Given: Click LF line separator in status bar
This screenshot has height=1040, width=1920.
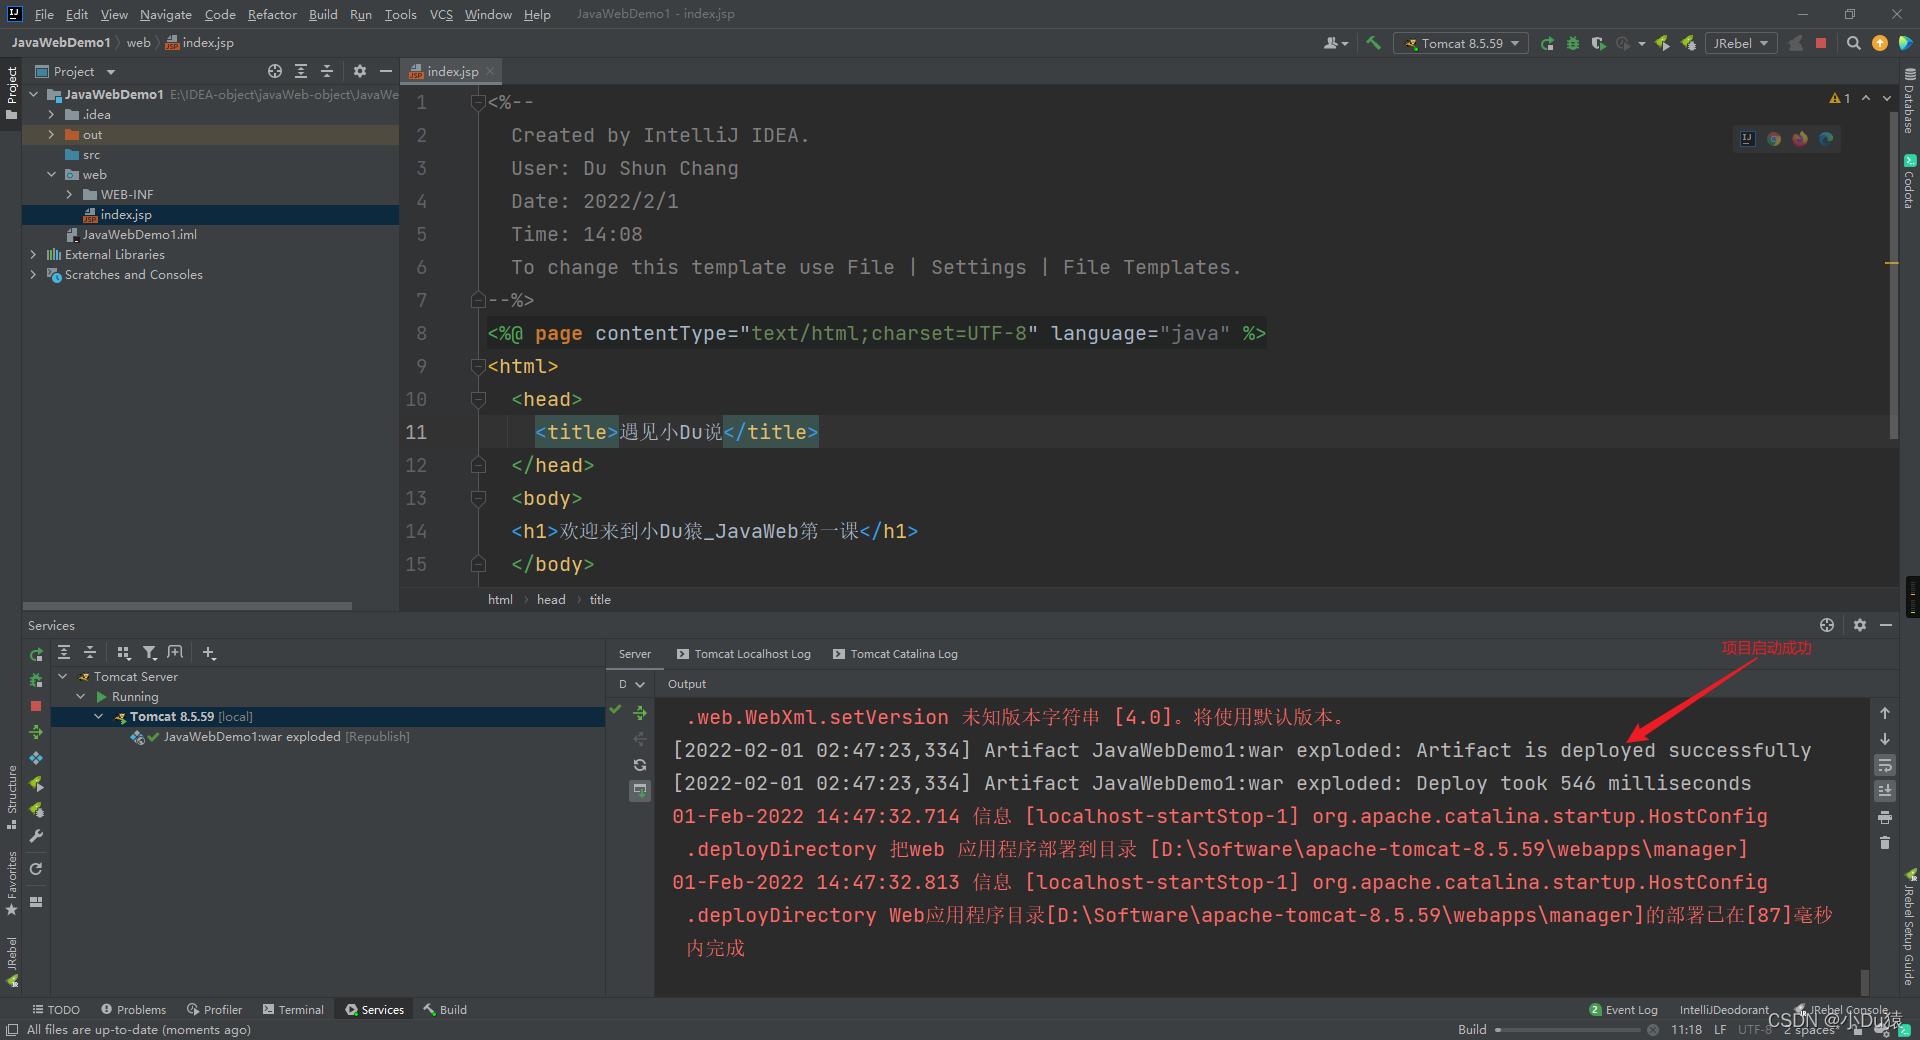Looking at the screenshot, I should 1720,1029.
